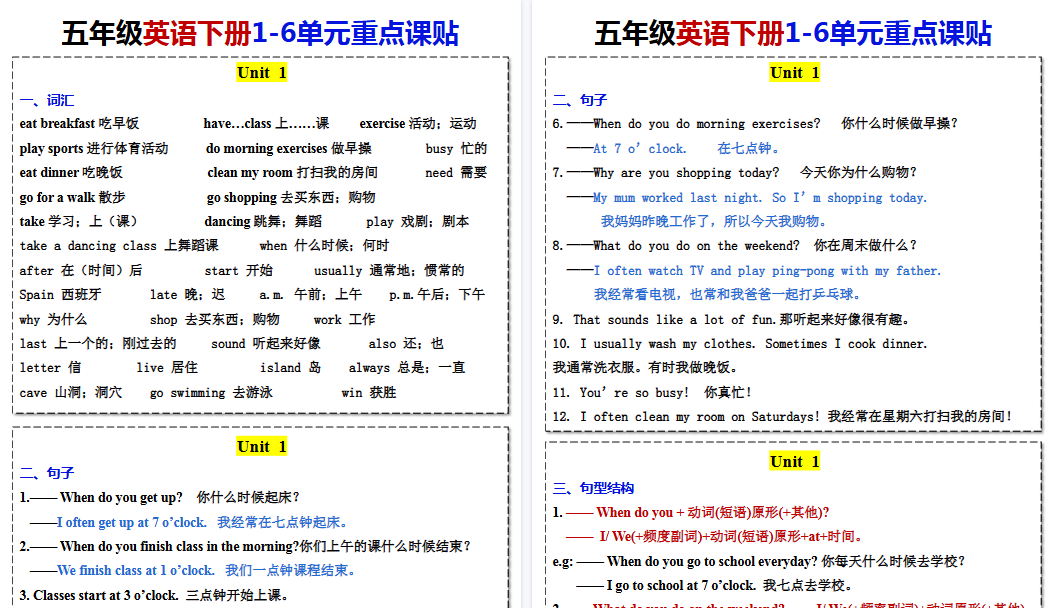
Task: Click sentence 6 about morning exercises
Action: [756, 124]
